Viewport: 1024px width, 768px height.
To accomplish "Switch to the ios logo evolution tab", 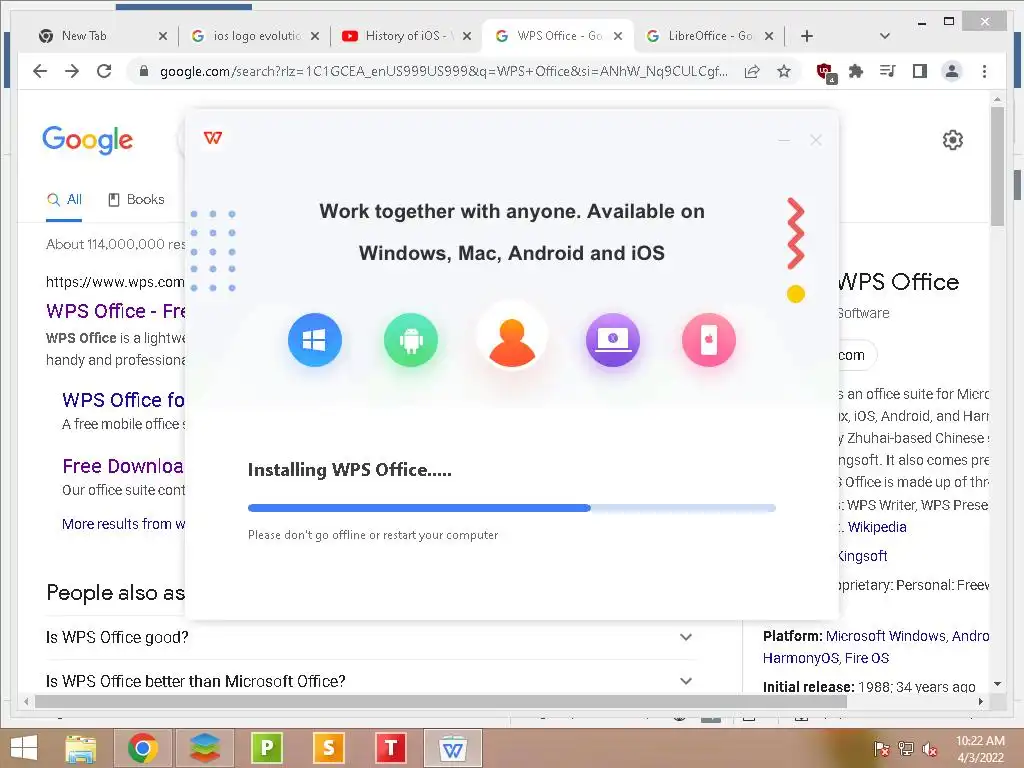I will pos(257,36).
